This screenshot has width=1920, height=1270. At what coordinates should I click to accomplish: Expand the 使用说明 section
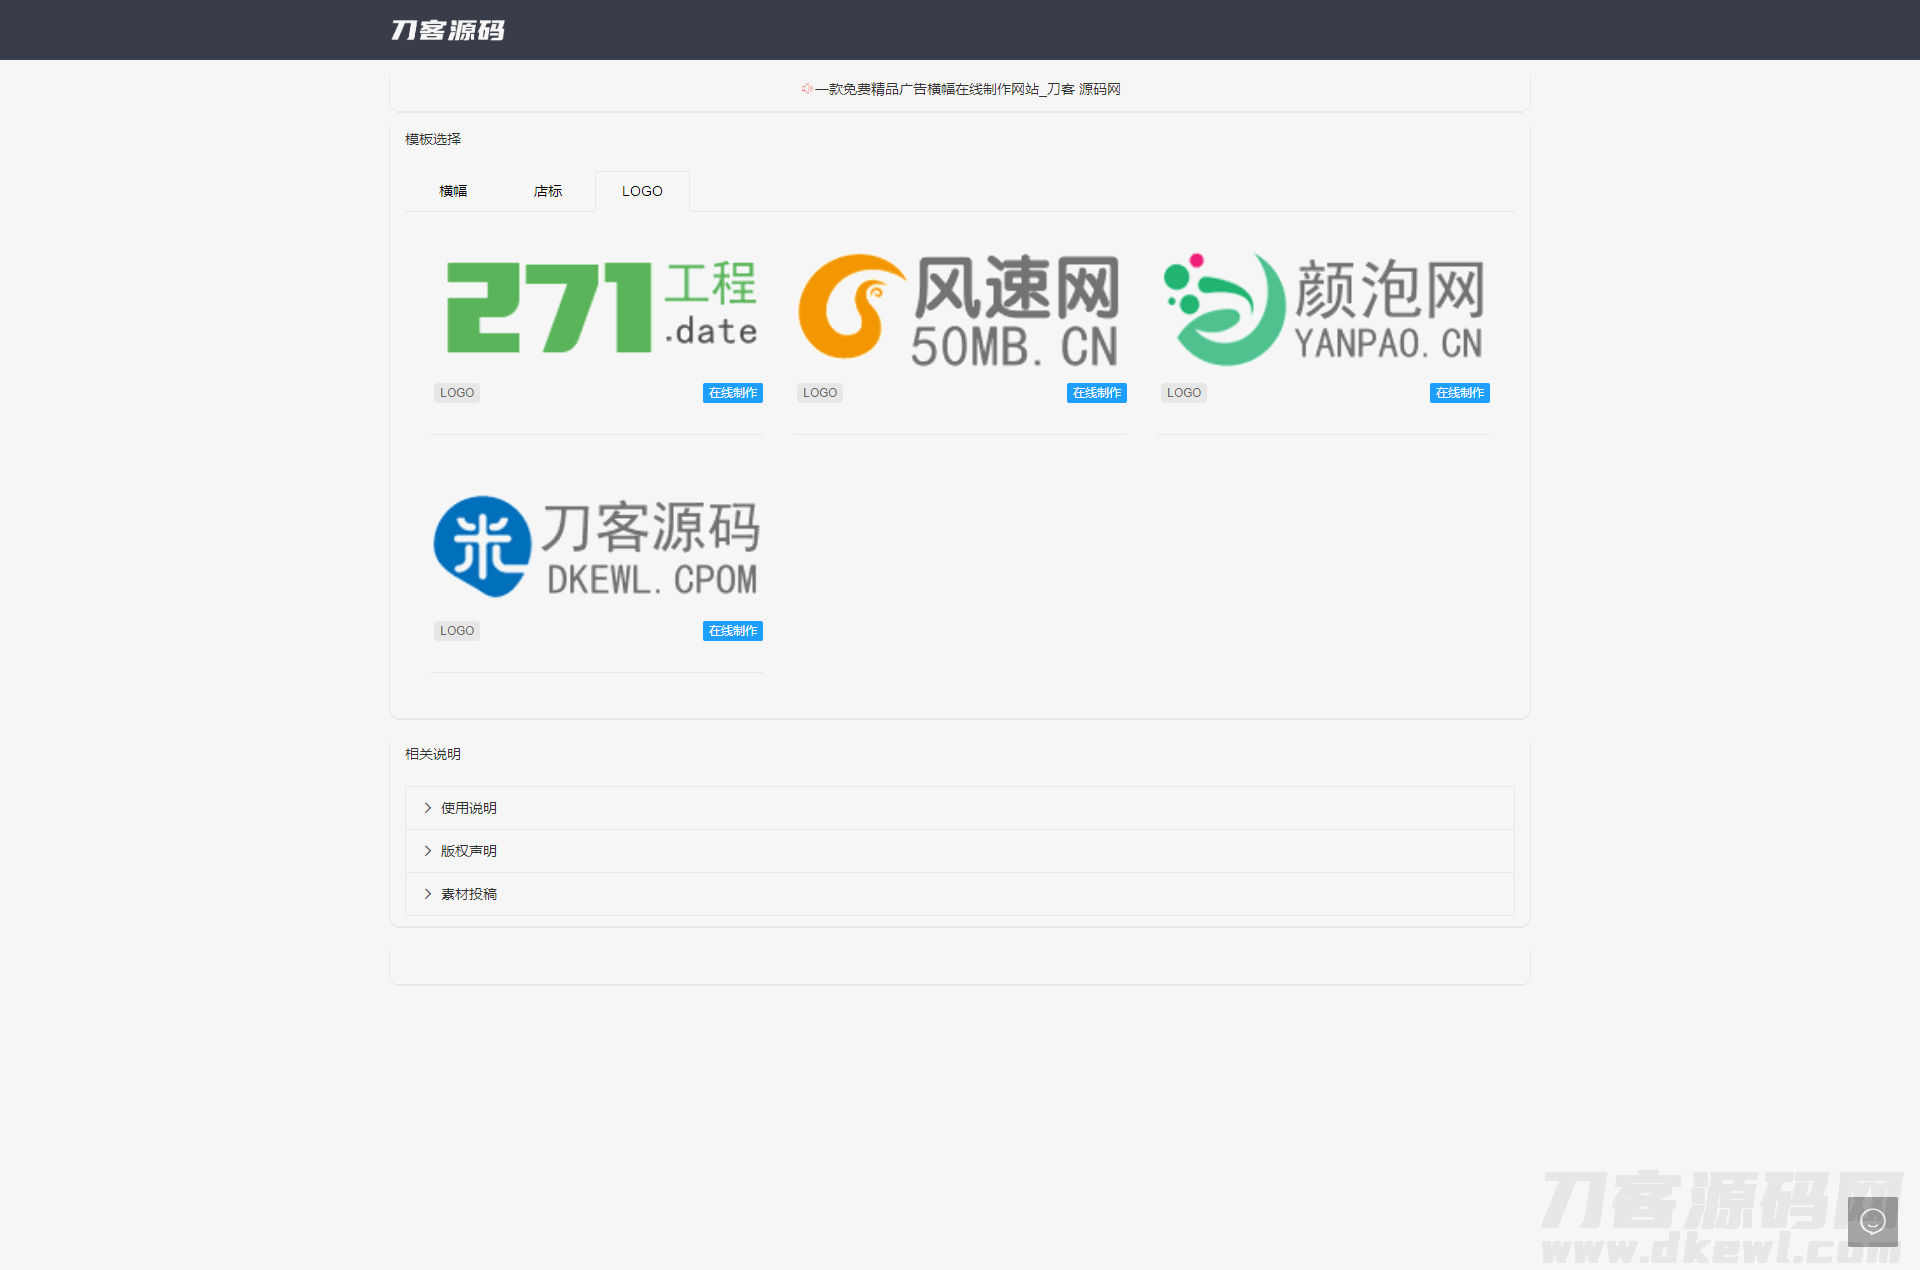point(469,808)
